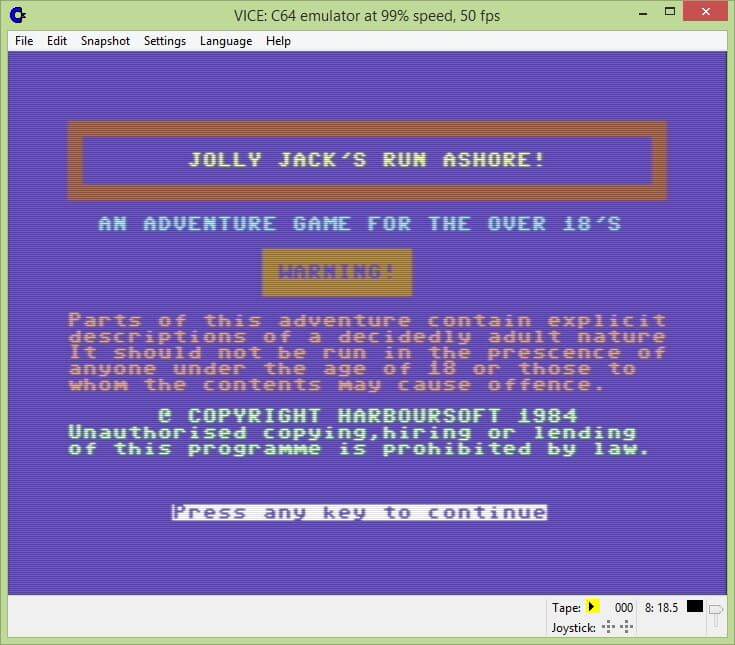
Task: Open the Edit menu
Action: 57,41
